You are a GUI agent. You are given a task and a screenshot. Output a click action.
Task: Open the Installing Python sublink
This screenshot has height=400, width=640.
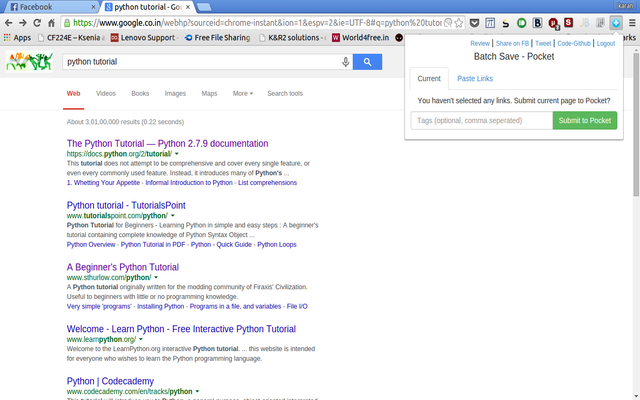(160, 306)
